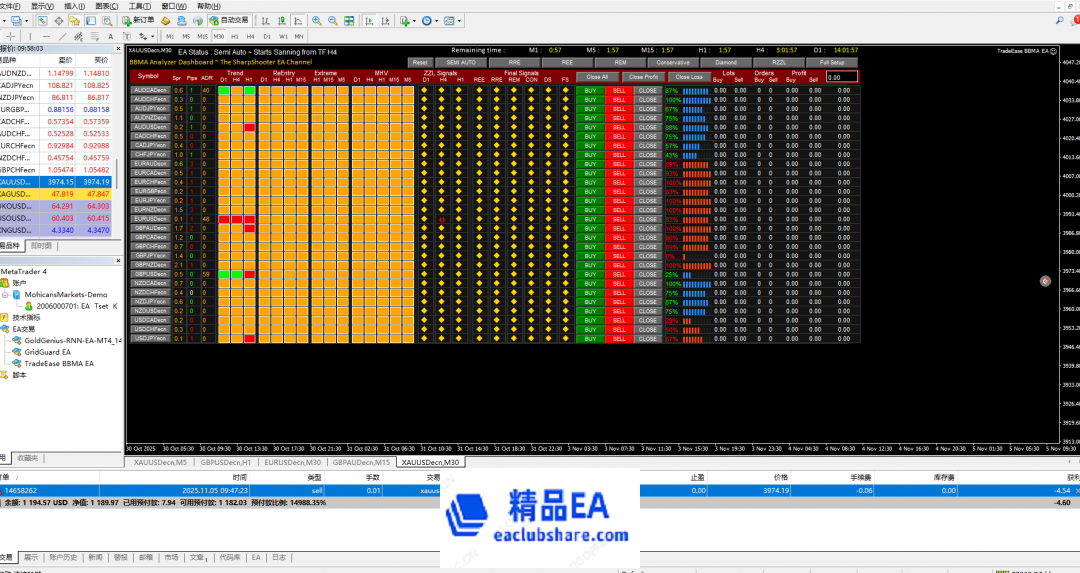
Task: Collapse the MohicansMarkets-Demo account tree node
Action: coord(5,295)
